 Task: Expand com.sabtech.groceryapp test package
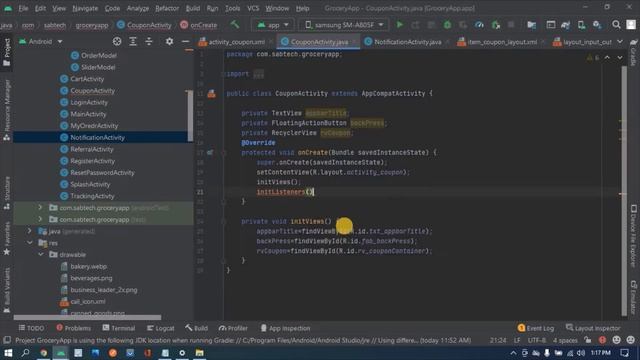click(40, 220)
